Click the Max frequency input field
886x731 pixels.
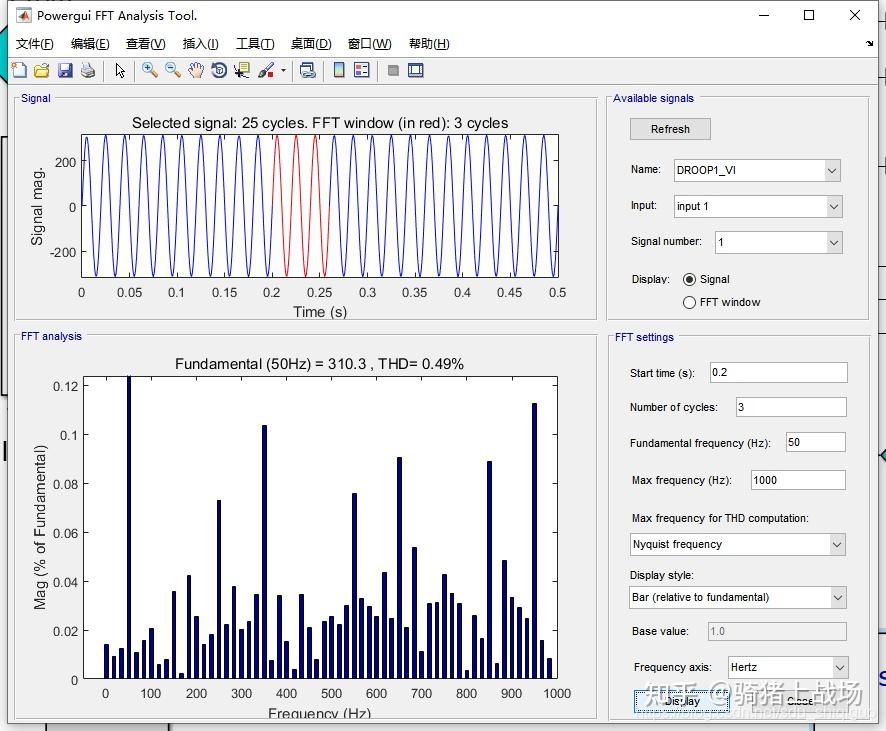(797, 480)
